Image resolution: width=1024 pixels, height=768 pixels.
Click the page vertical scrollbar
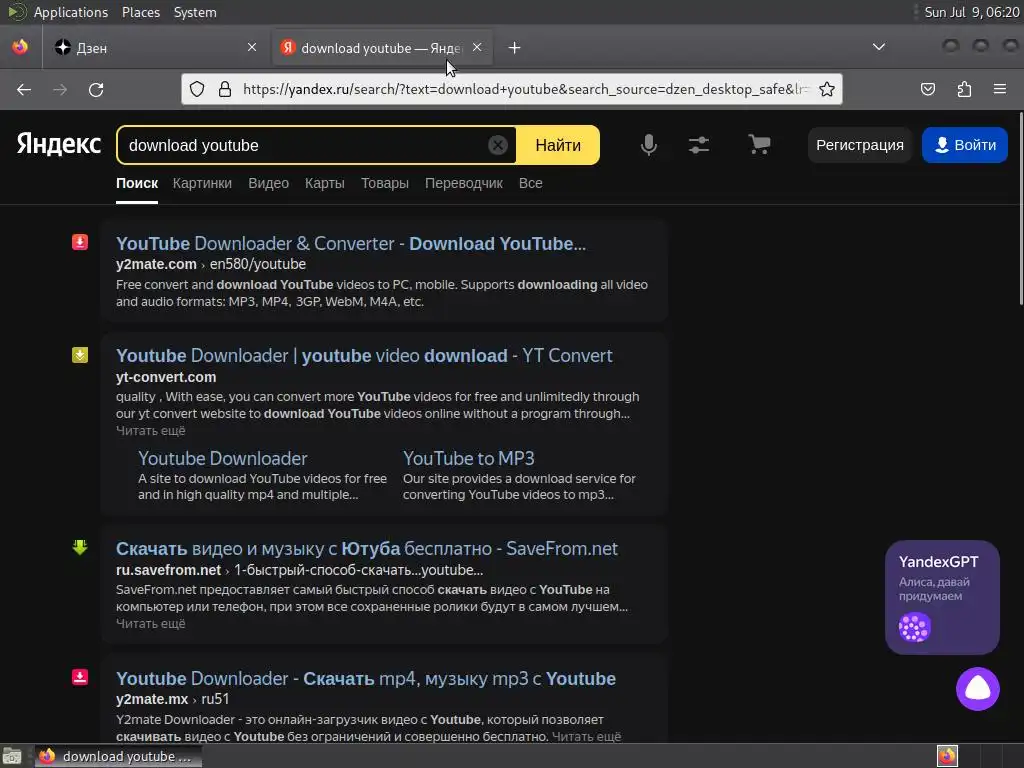[x=1020, y=209]
